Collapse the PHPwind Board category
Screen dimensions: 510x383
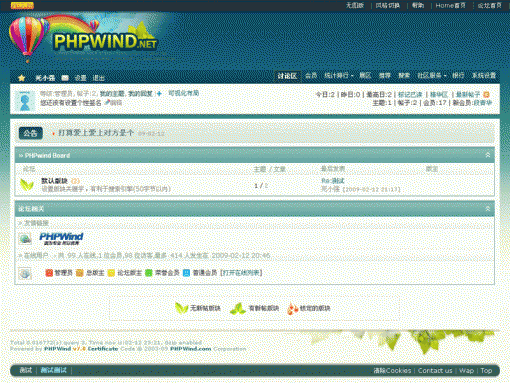pos(488,155)
